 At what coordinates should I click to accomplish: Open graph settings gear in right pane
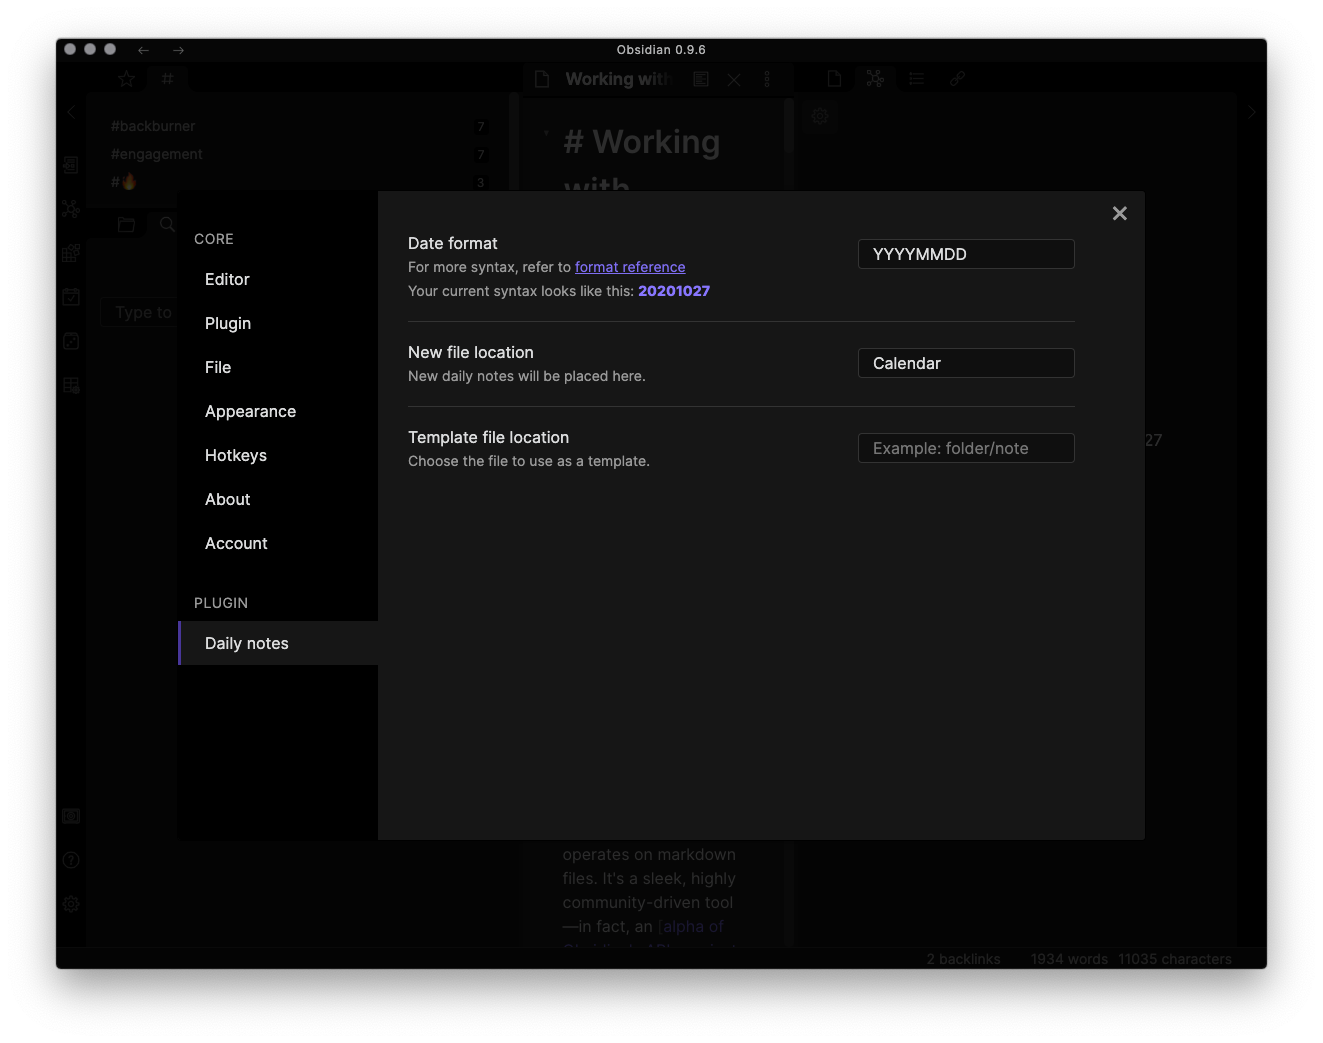pos(820,116)
